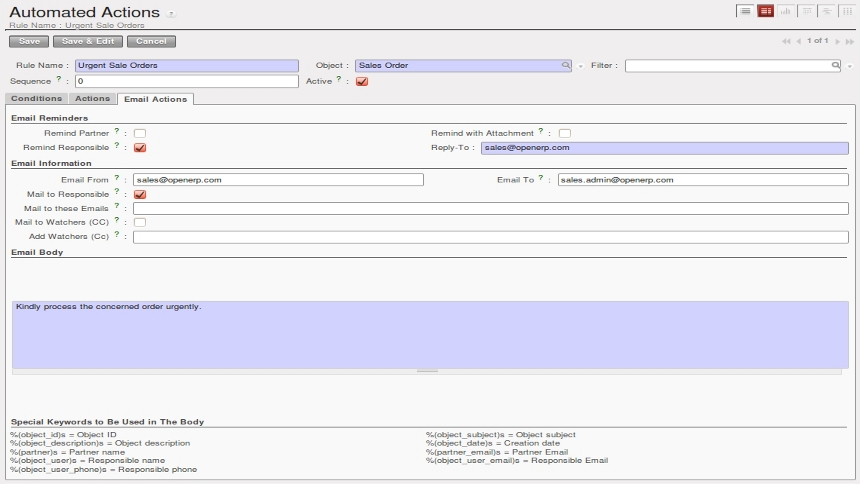Click '%(partner_email)s = Partner Email' keyword
Viewport: 860px width, 484px height.
click(x=497, y=452)
